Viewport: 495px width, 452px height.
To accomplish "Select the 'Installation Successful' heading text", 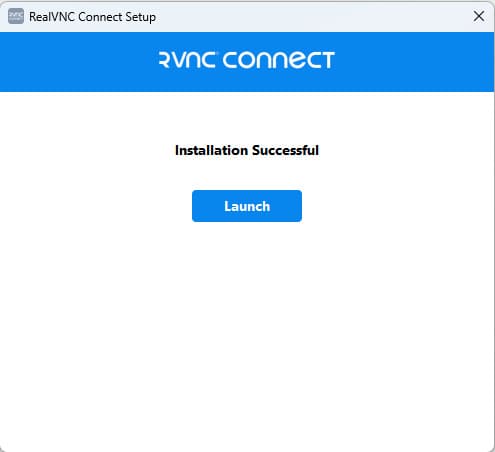I will pos(247,150).
